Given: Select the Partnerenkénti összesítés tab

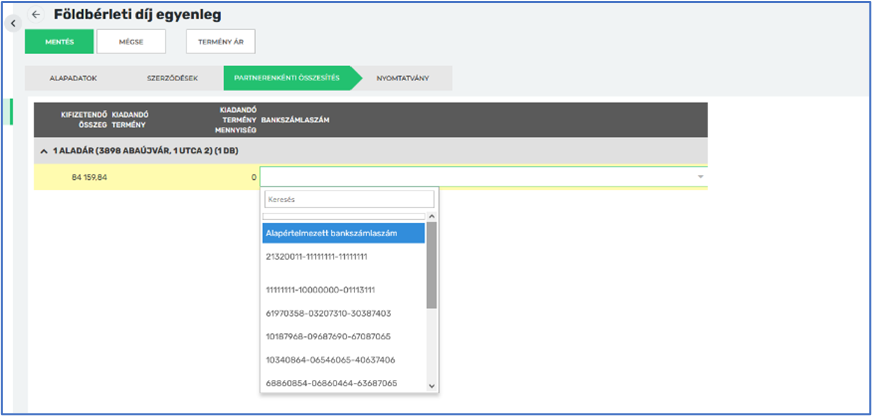Looking at the screenshot, I should pos(287,78).
